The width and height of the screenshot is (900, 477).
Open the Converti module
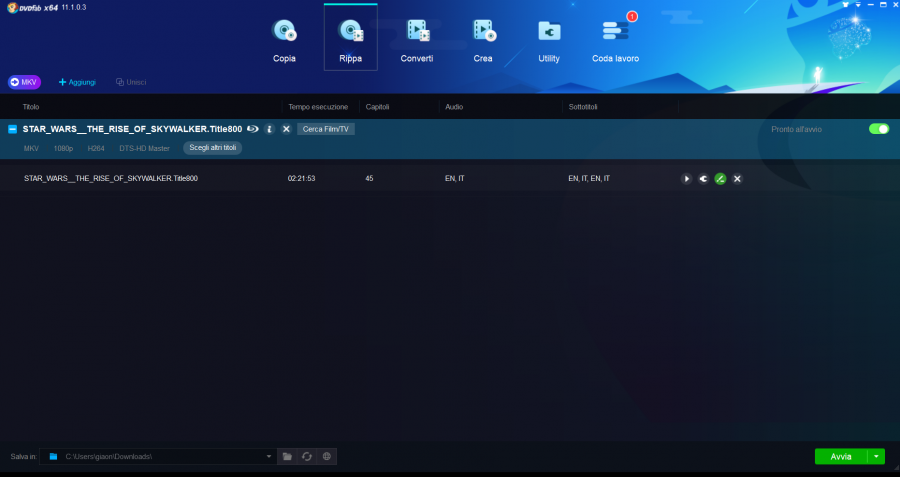pos(417,40)
